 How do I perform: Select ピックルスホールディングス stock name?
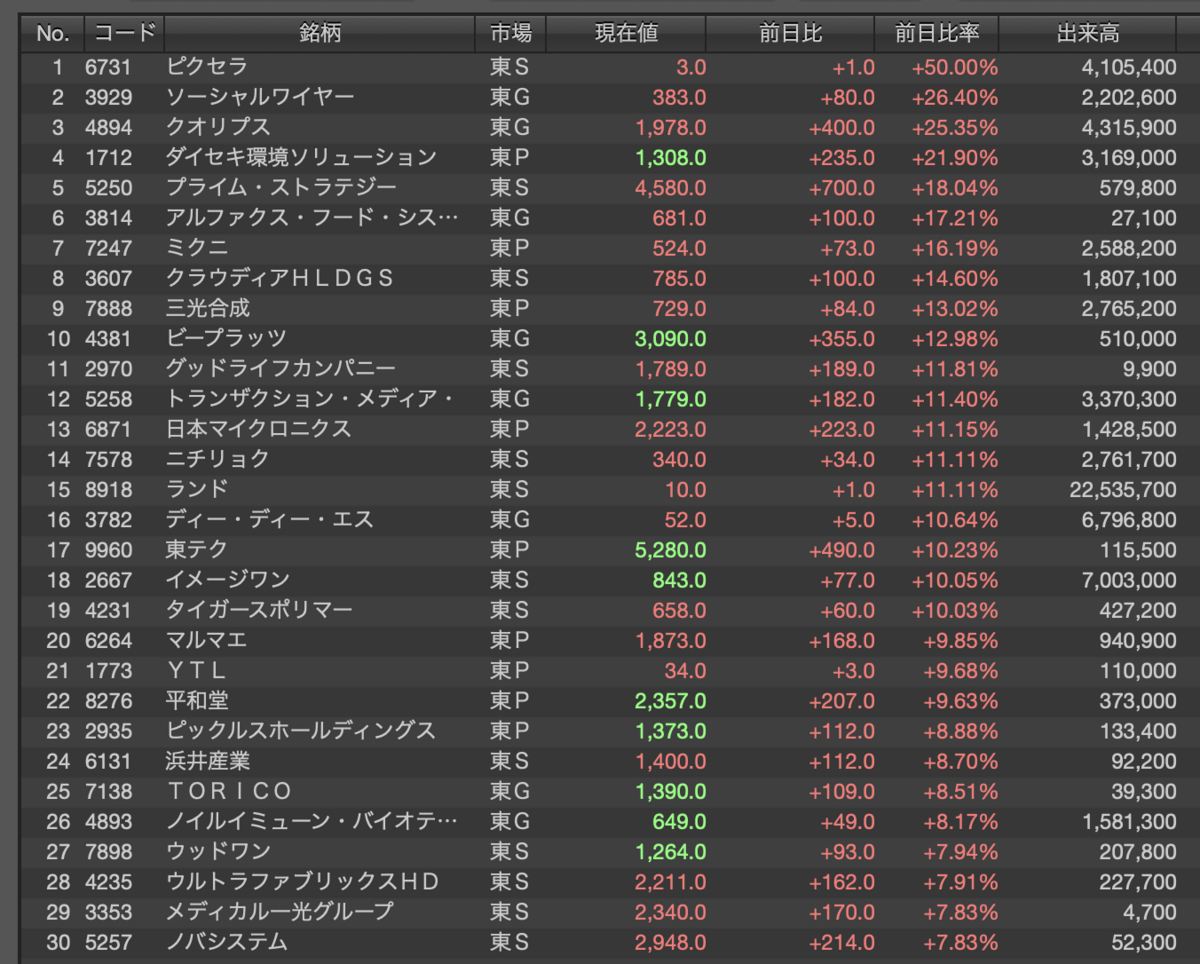pyautogui.click(x=301, y=730)
